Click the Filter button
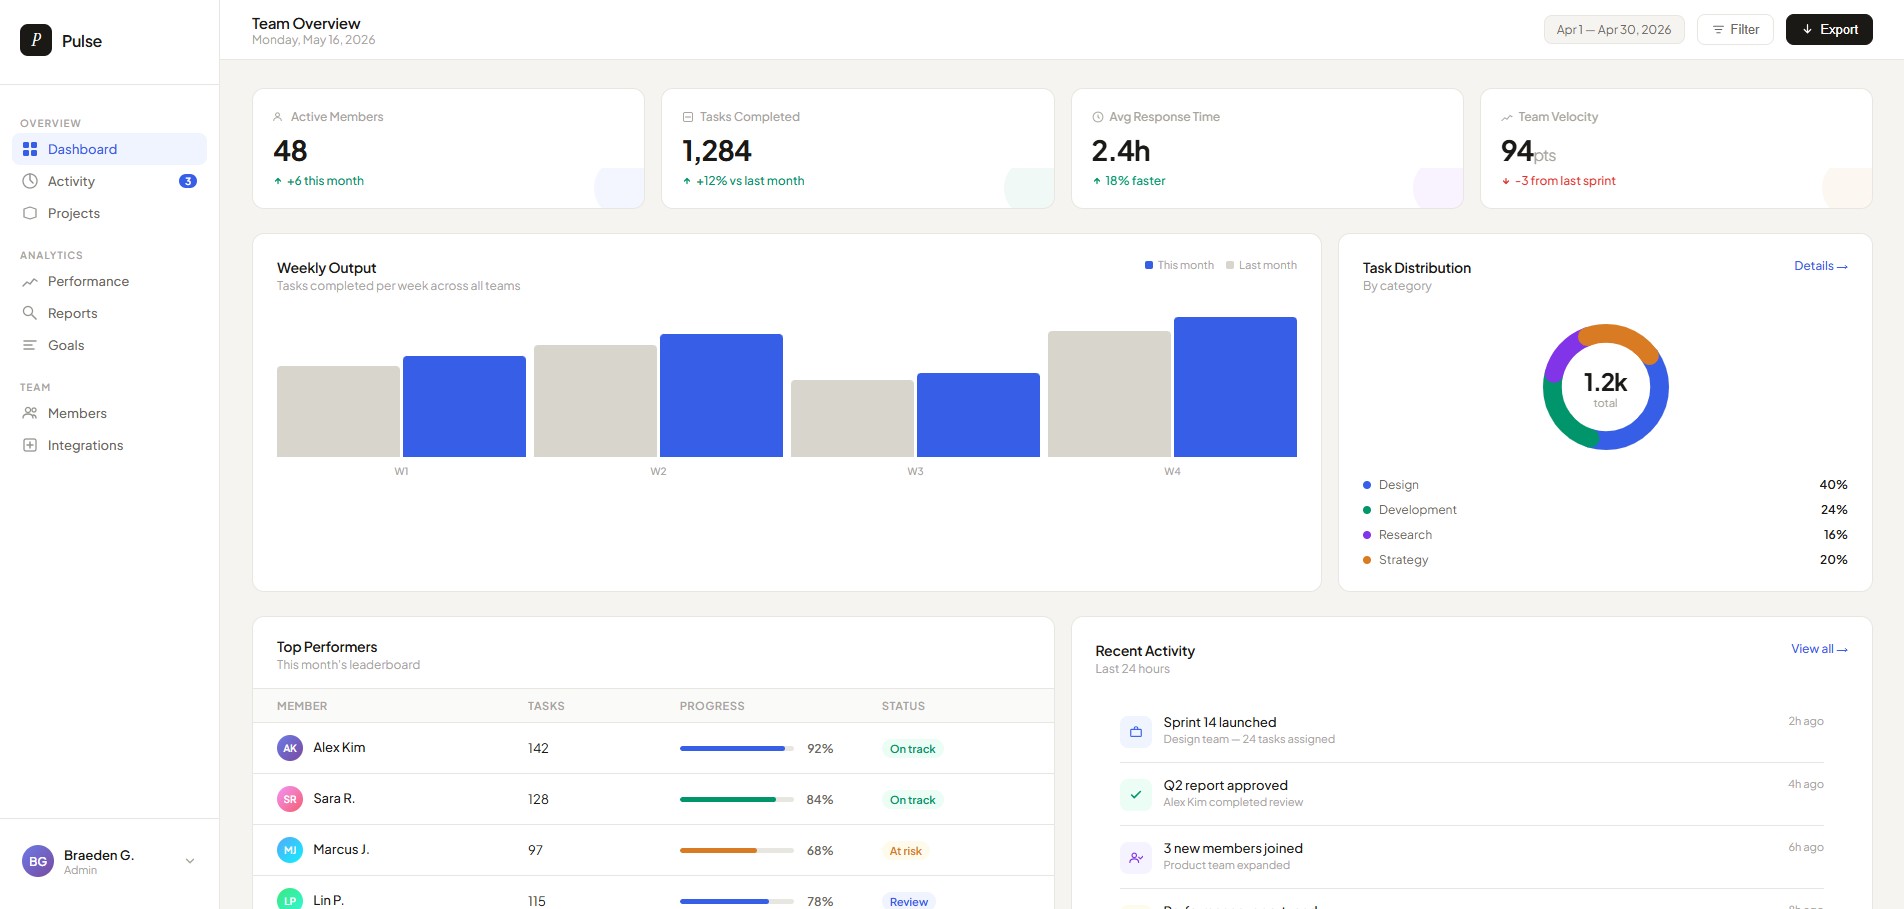The height and width of the screenshot is (909, 1904). 1735,30
